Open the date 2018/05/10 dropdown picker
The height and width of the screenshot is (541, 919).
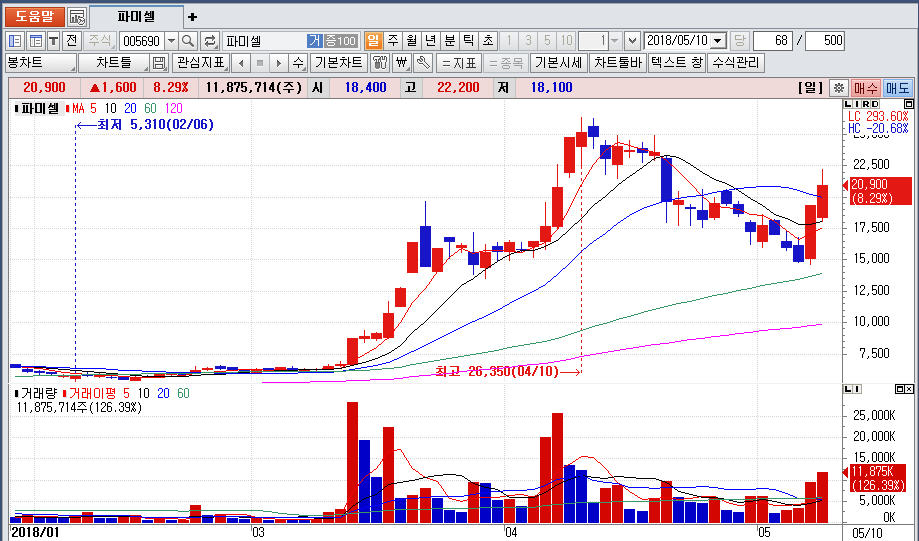[x=717, y=41]
